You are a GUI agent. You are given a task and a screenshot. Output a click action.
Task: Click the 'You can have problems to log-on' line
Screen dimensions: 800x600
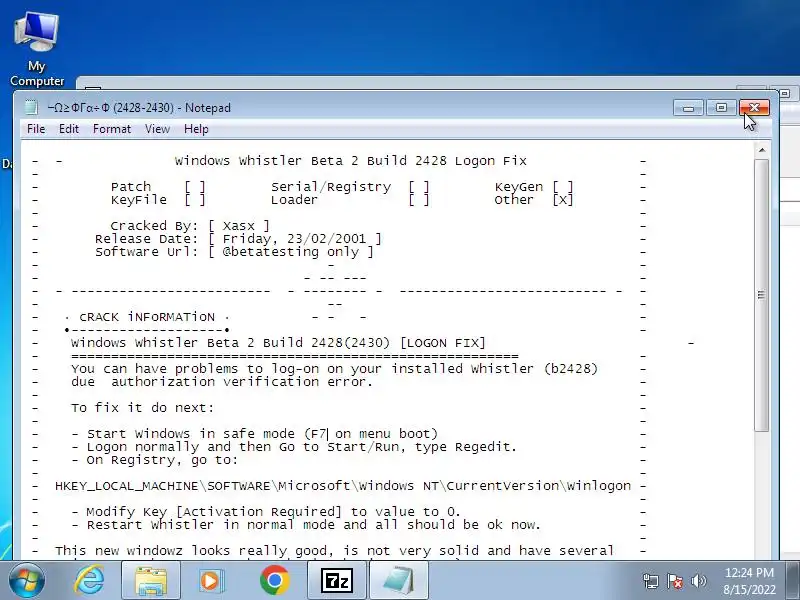[x=334, y=369]
